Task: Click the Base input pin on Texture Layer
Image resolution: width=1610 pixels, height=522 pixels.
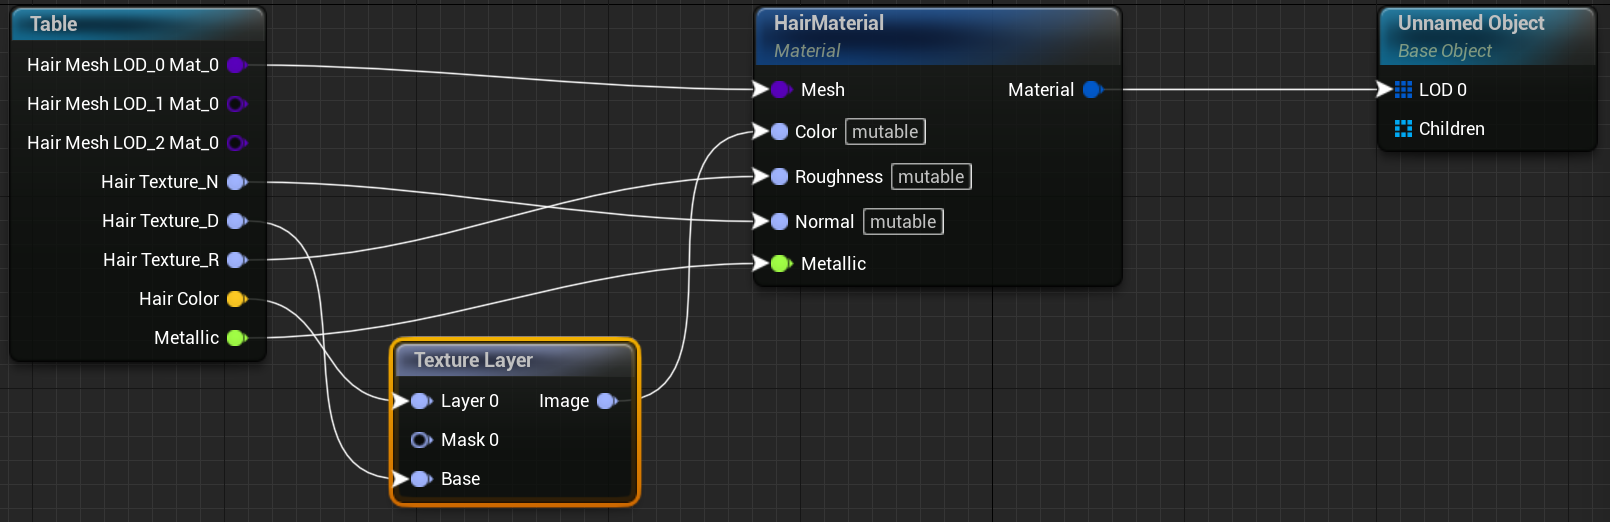Action: pyautogui.click(x=421, y=479)
